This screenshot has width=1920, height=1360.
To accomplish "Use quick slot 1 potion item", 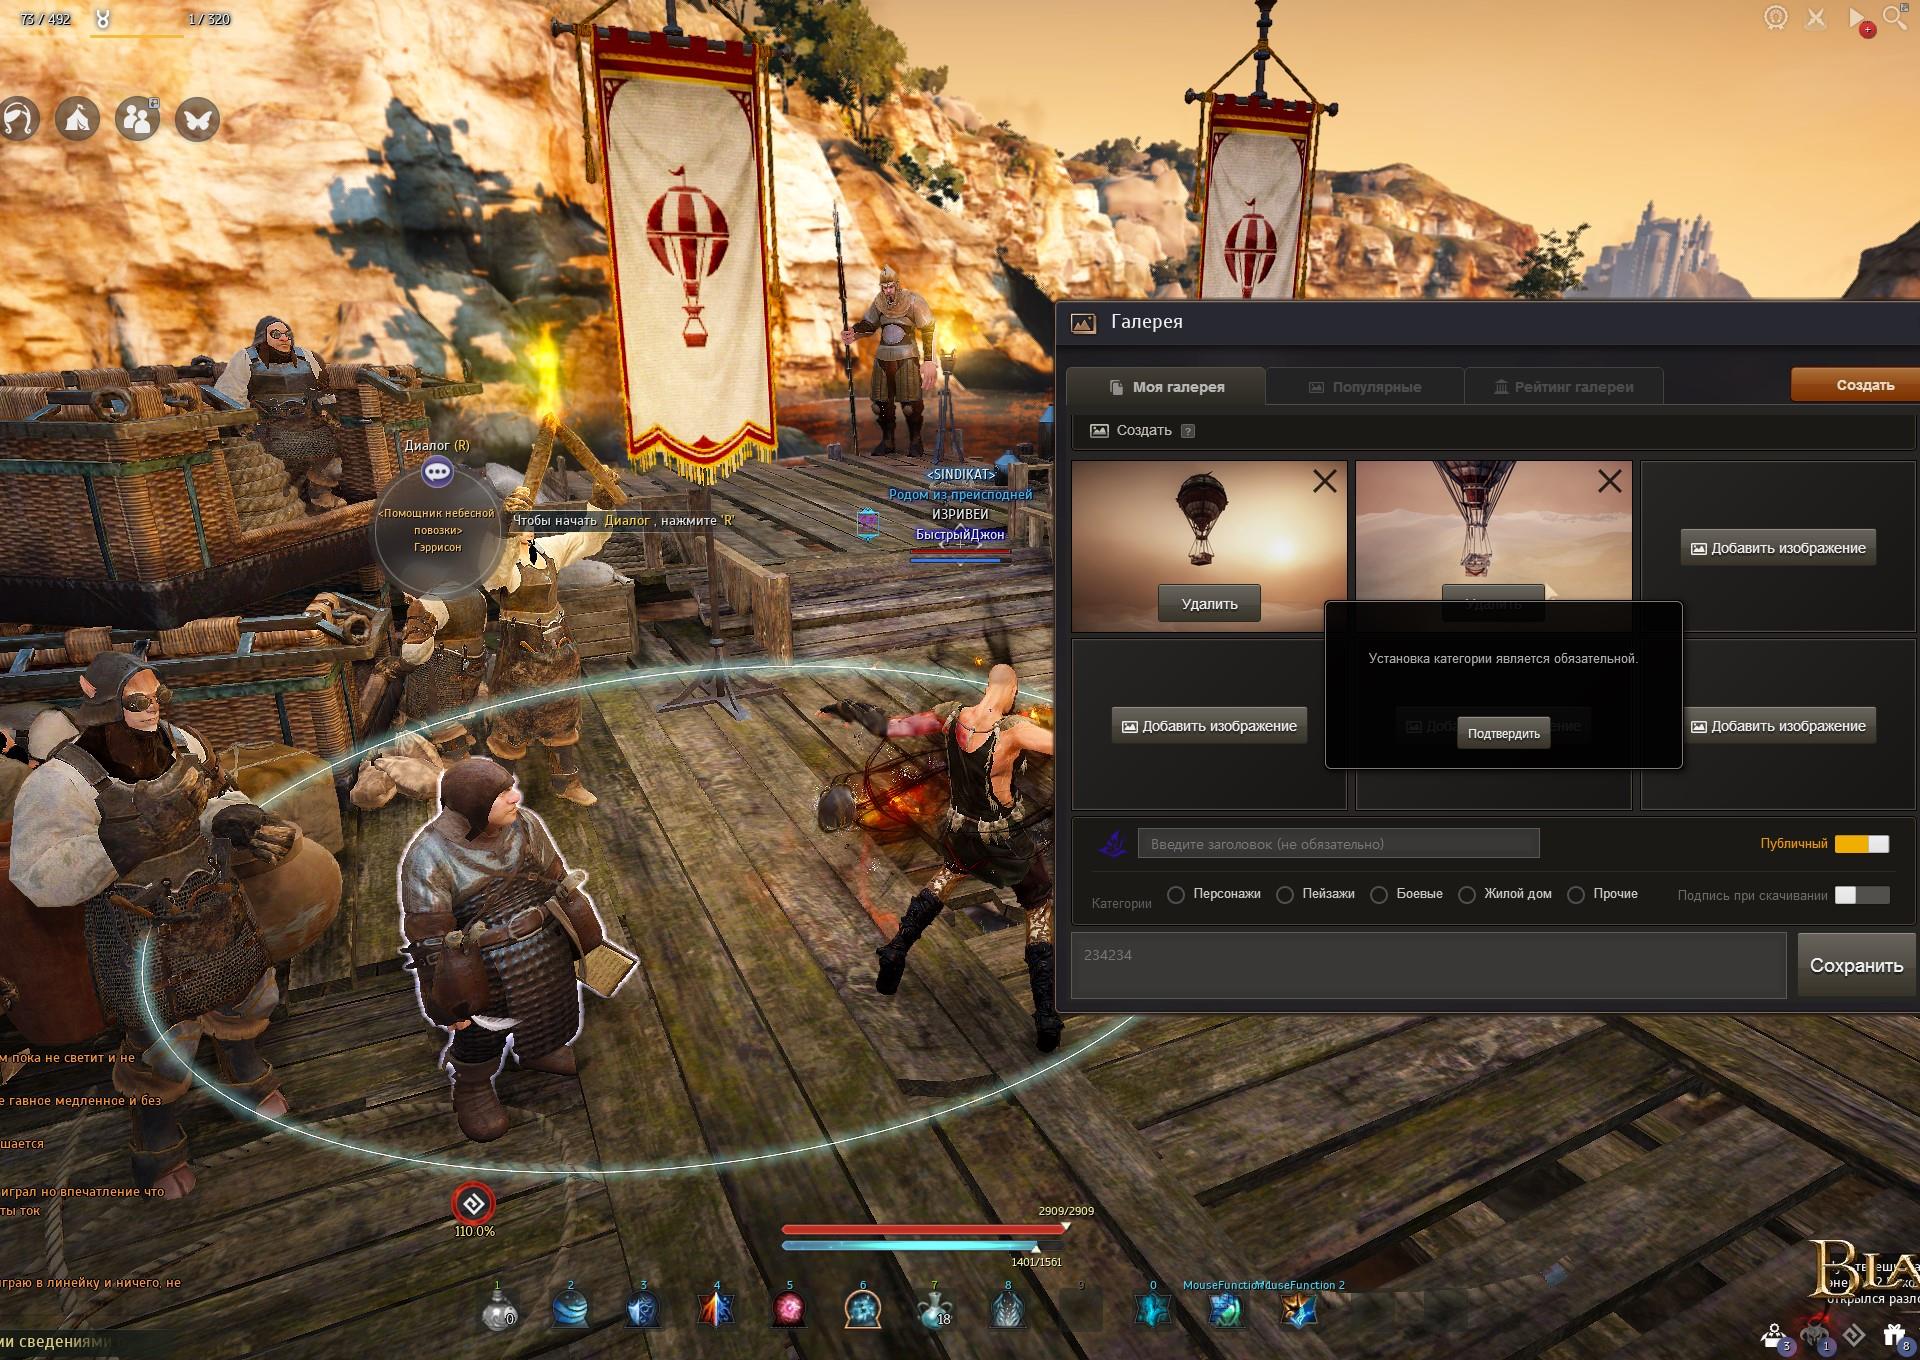I will point(498,1309).
